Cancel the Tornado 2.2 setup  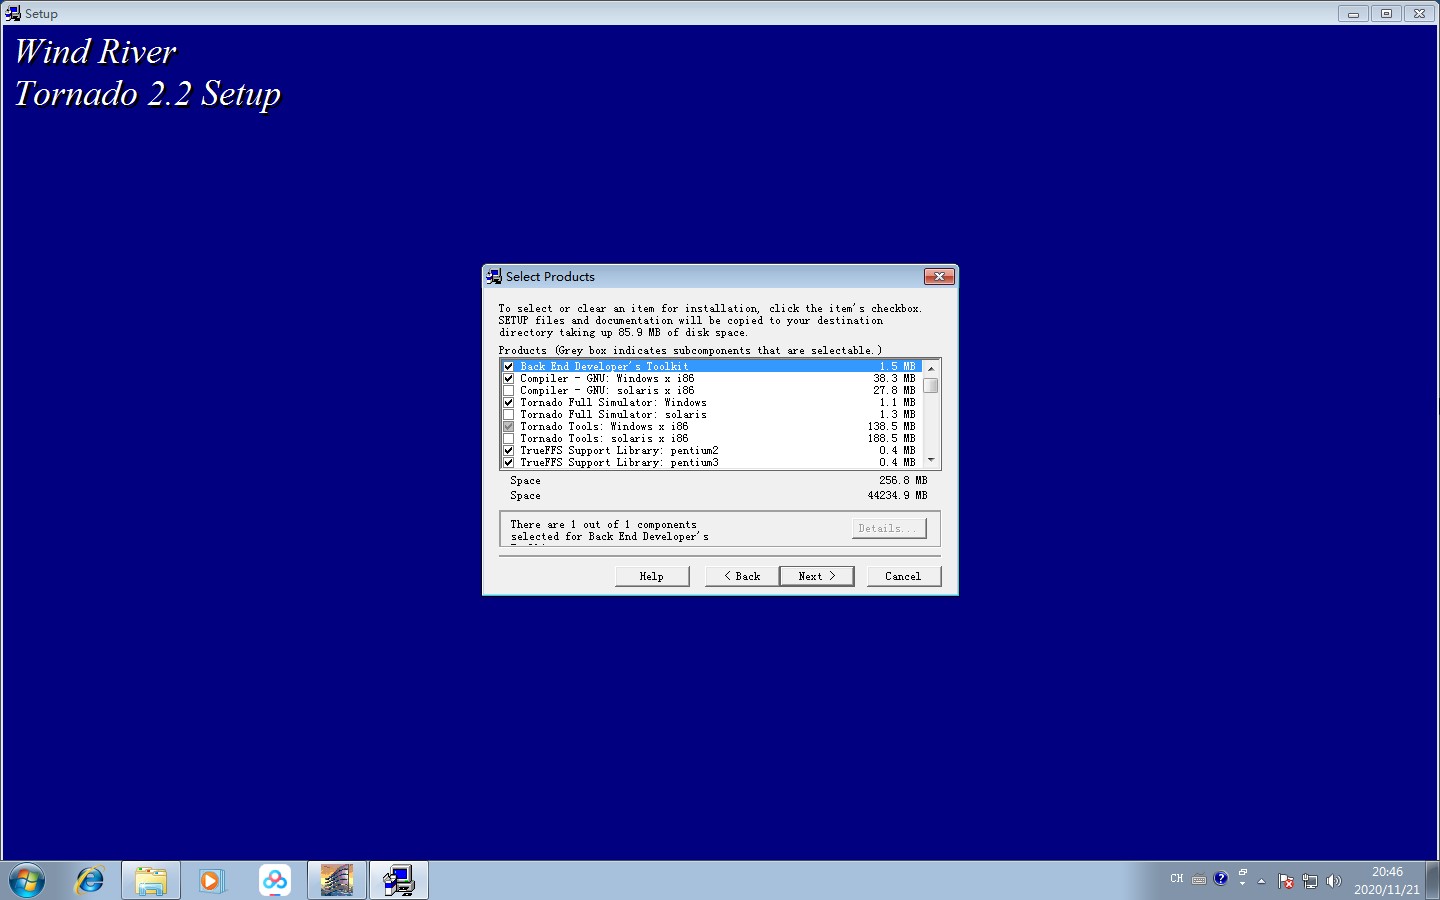coord(903,575)
